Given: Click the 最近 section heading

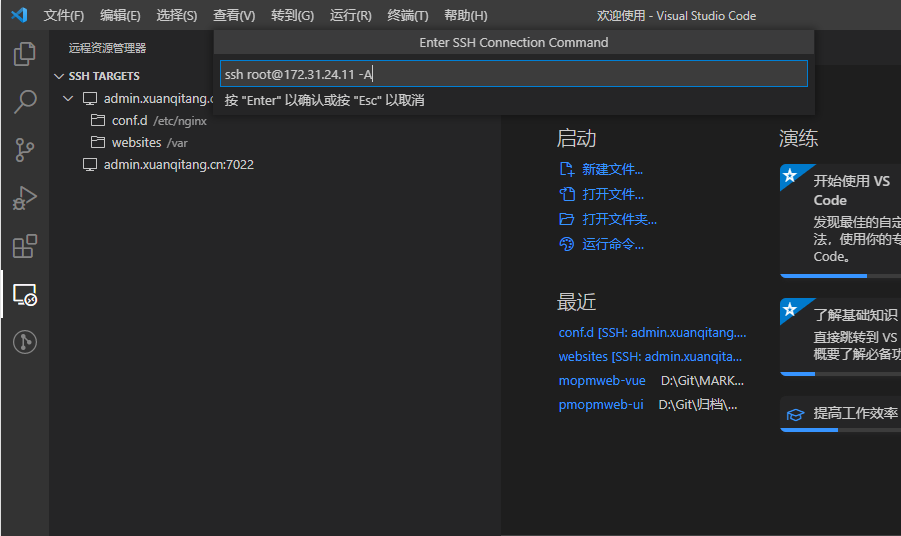Looking at the screenshot, I should 576,302.
